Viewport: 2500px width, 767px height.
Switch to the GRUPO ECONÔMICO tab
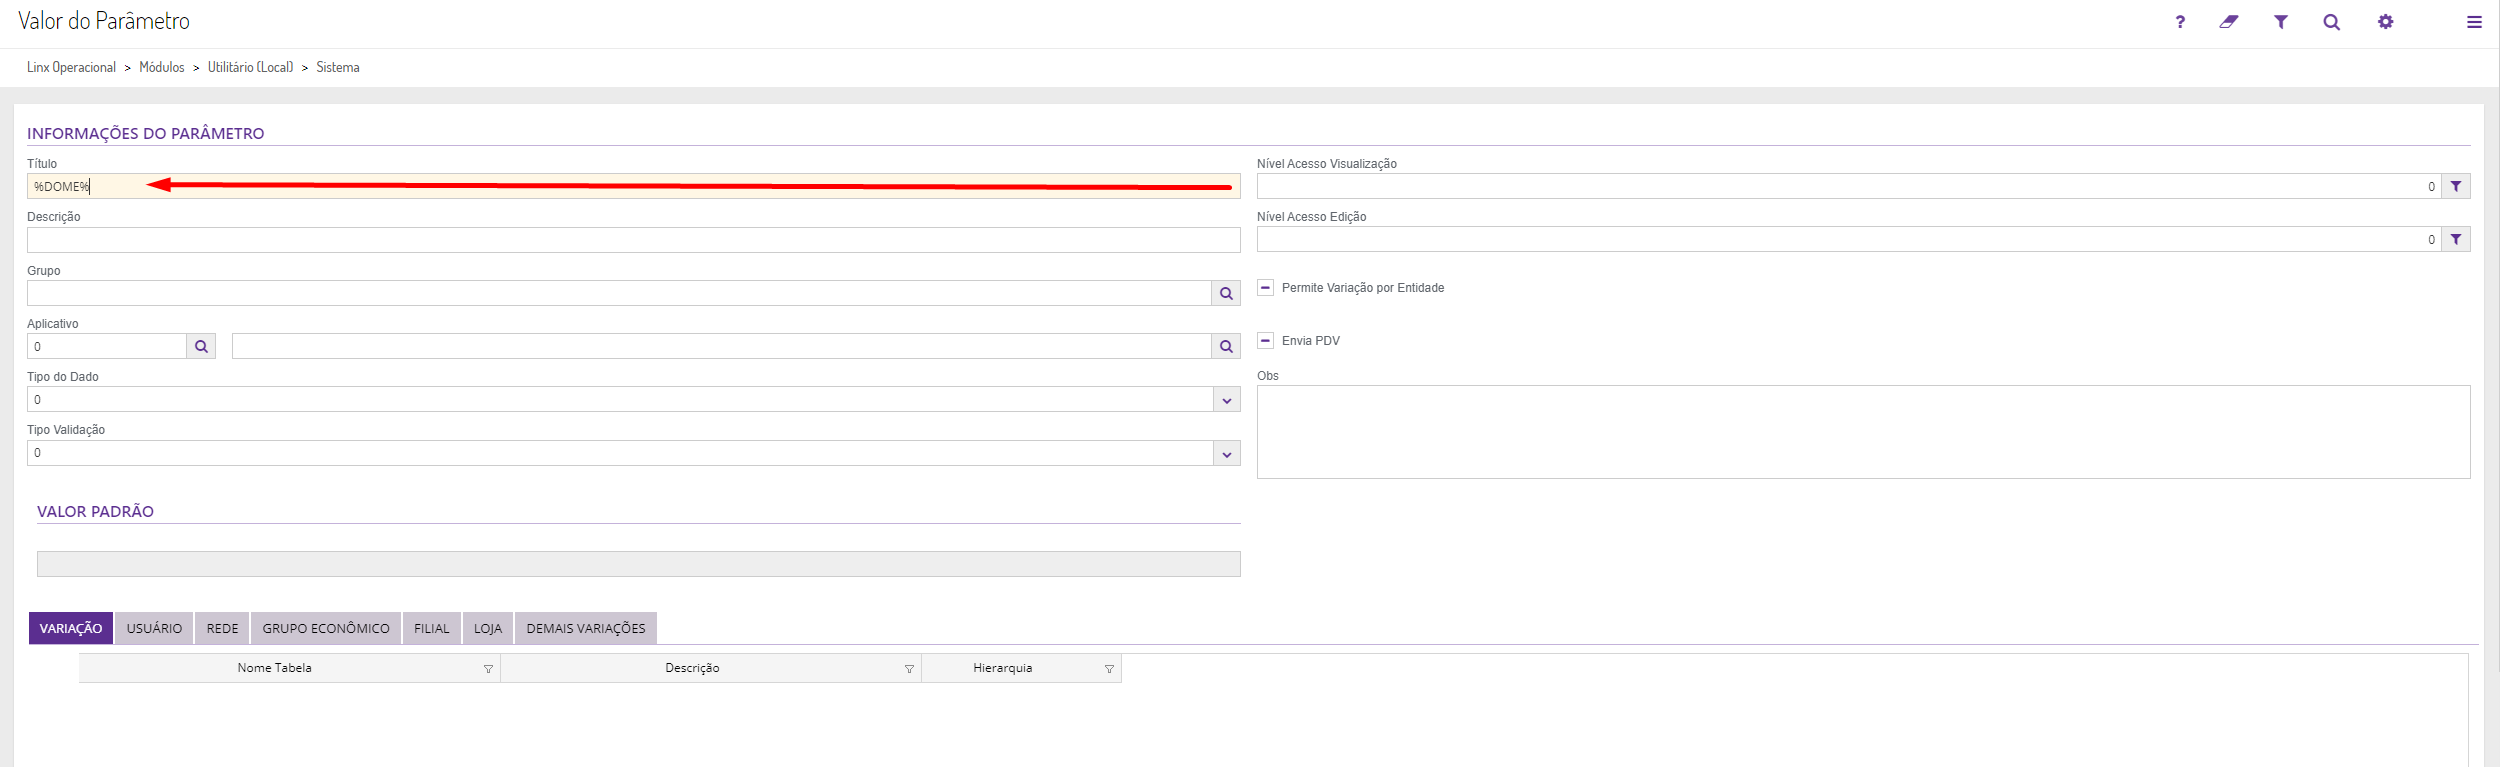pyautogui.click(x=326, y=628)
